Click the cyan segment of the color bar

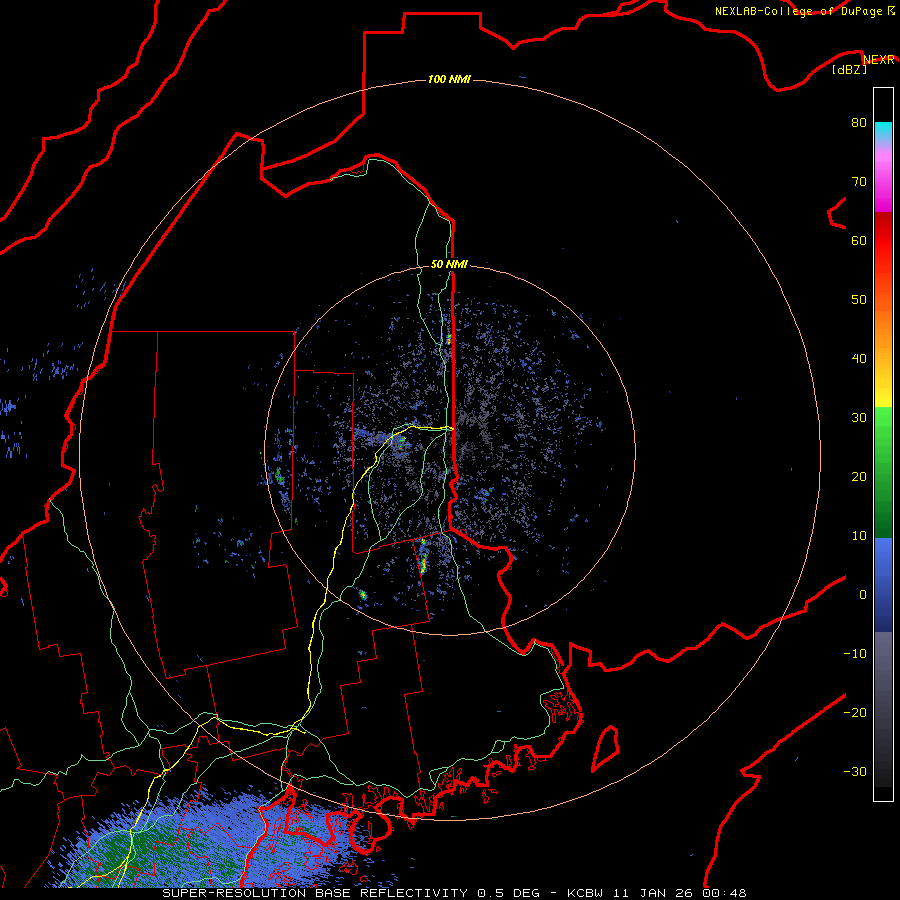pos(883,132)
